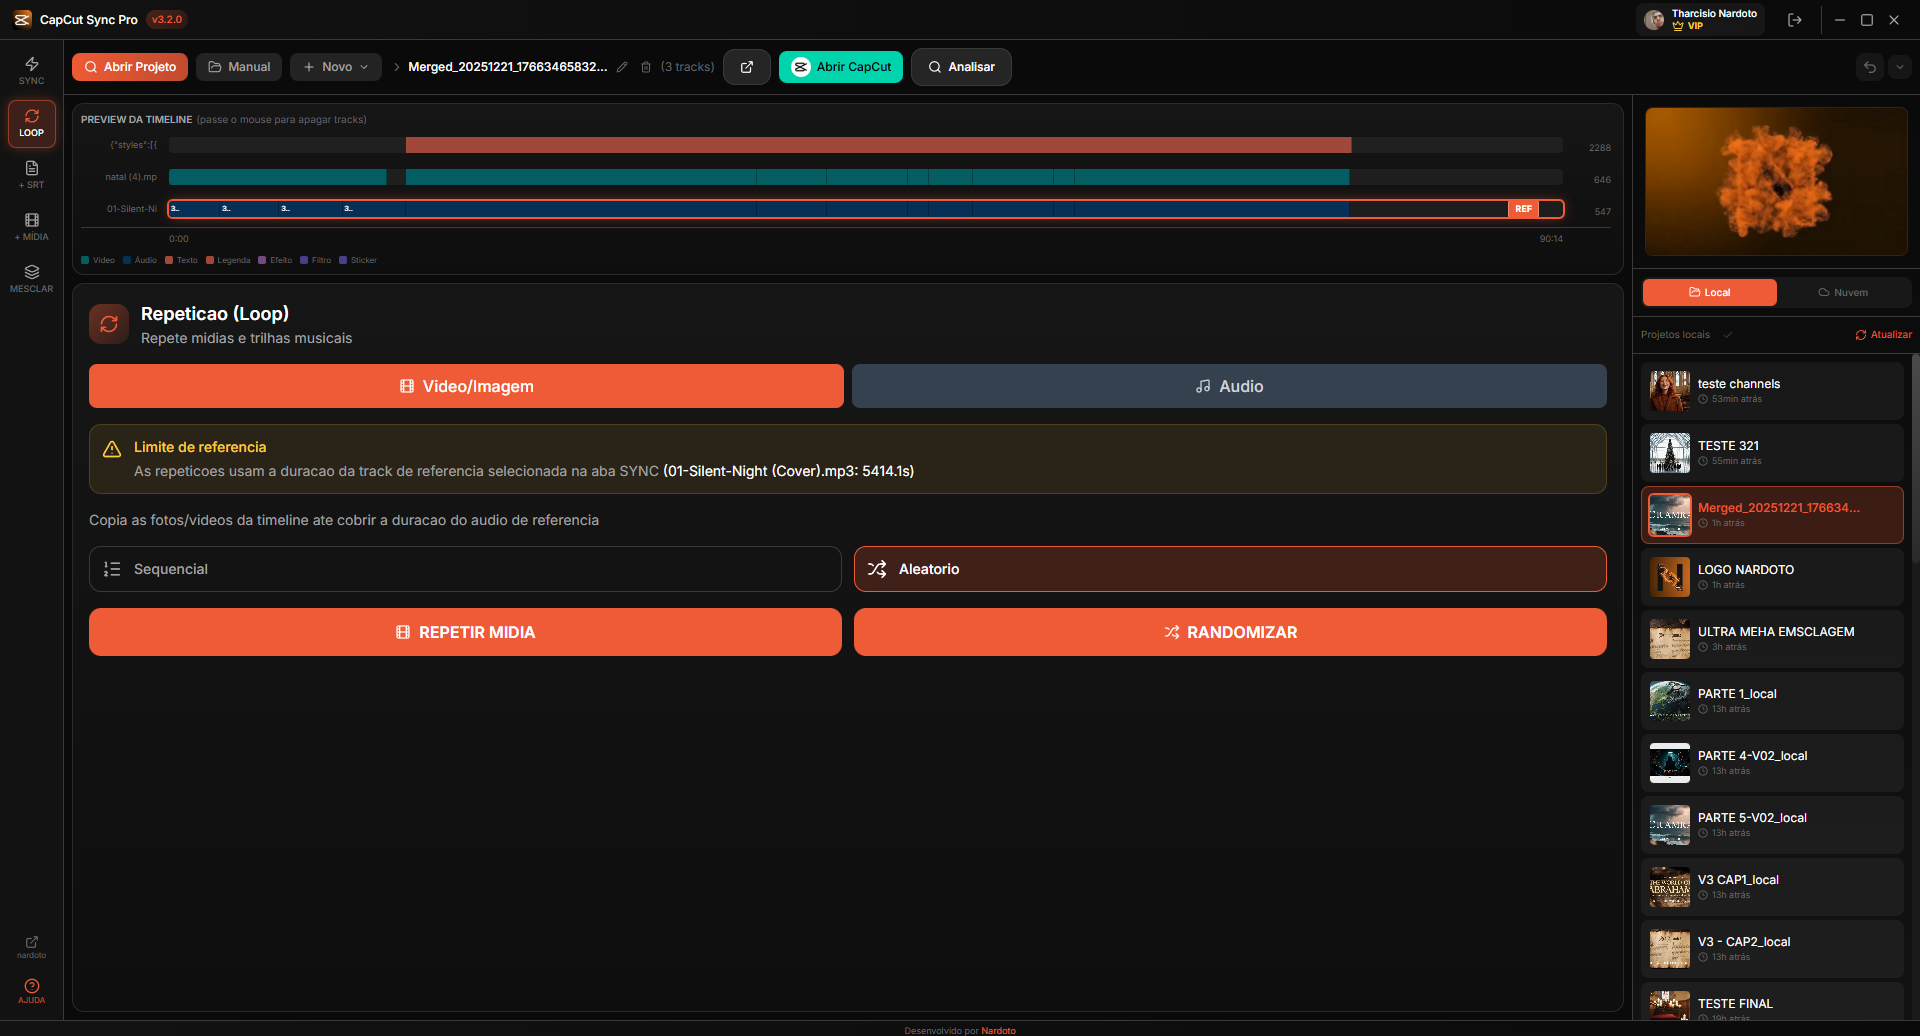
Task: Open the undo history dropdown arrow
Action: [x=1901, y=67]
